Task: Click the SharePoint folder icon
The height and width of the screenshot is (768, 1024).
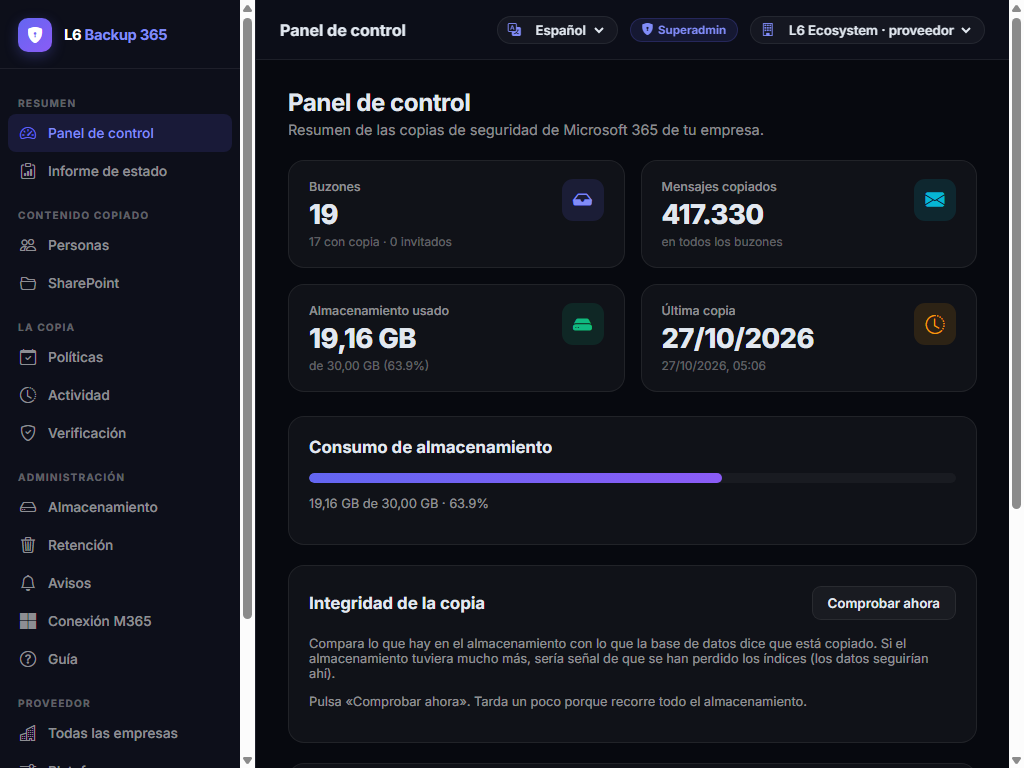Action: tap(28, 283)
